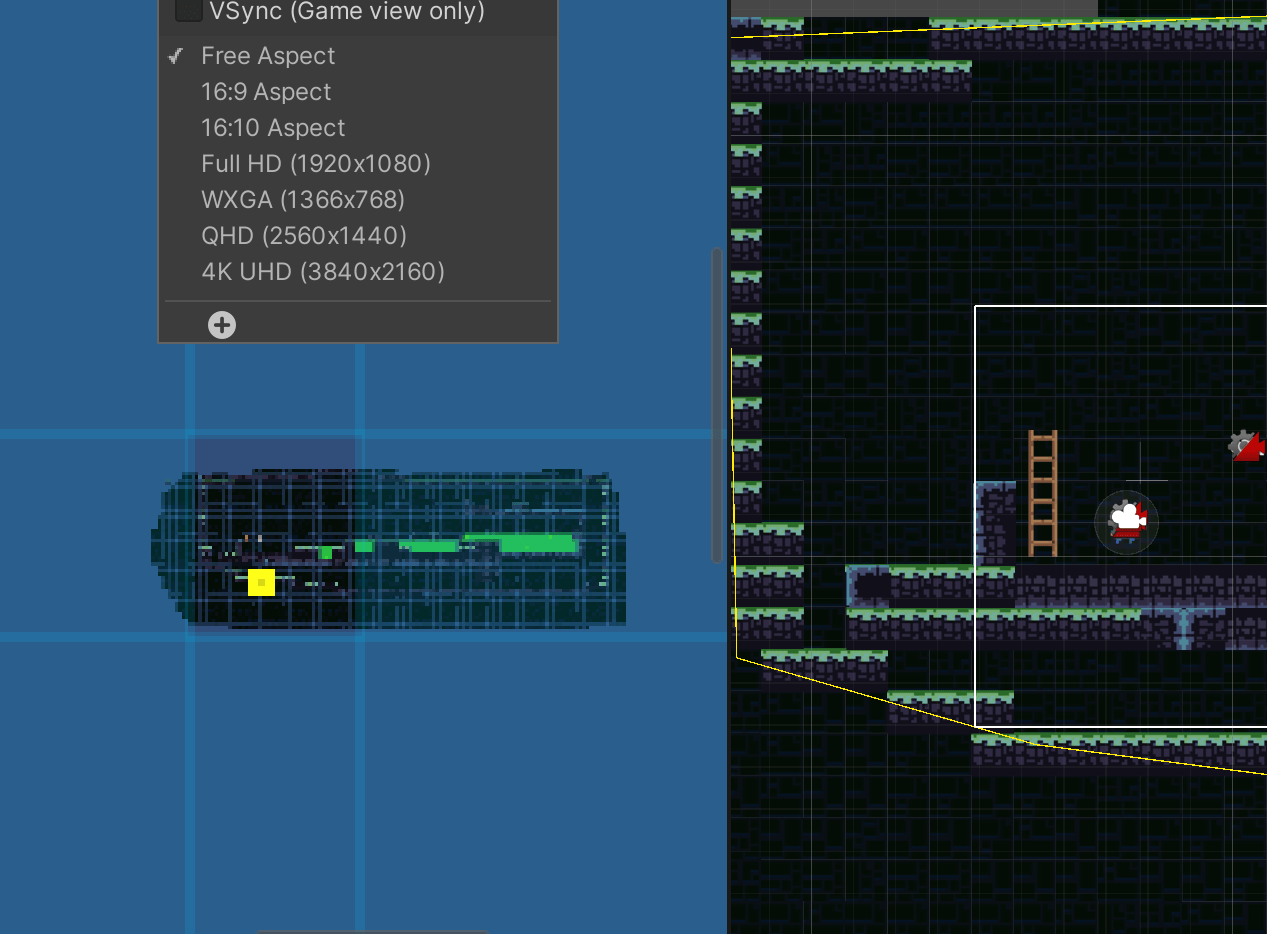Toggle the Free Aspect checkmark
1267x934 pixels.
pyautogui.click(x=175, y=56)
